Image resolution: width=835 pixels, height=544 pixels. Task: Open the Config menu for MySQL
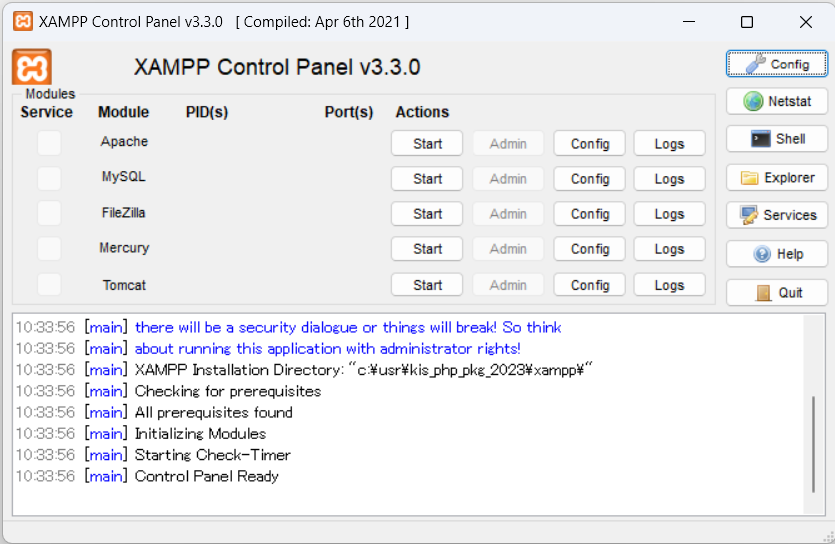590,179
